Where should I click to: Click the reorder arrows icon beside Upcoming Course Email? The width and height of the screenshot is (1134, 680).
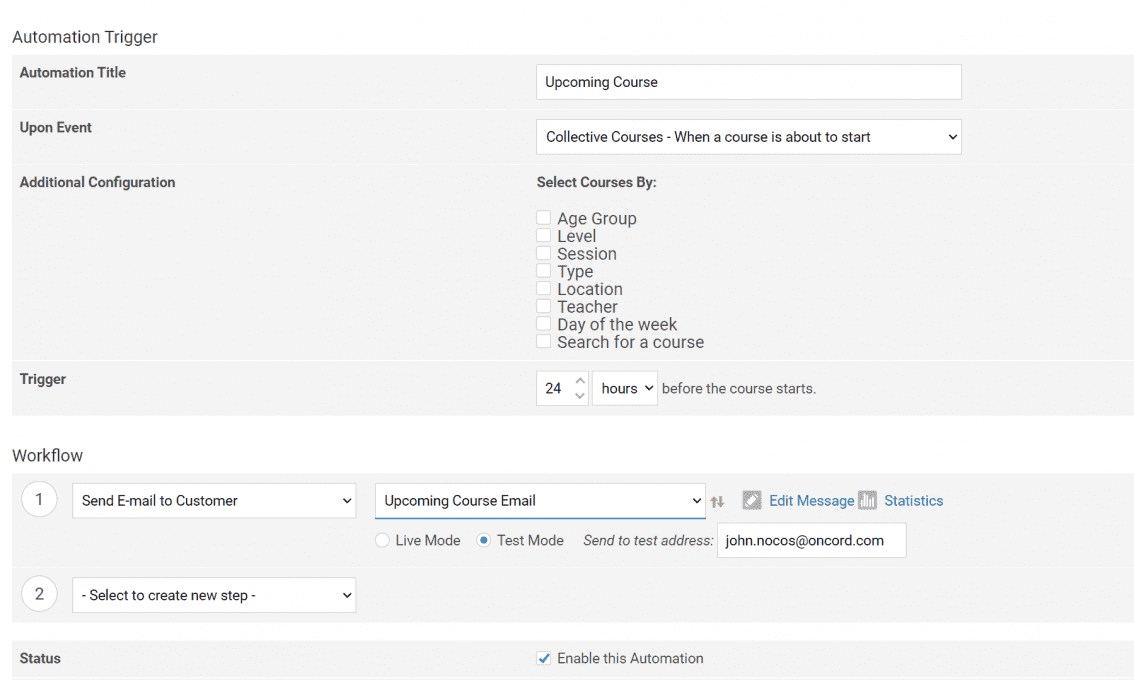pos(717,501)
